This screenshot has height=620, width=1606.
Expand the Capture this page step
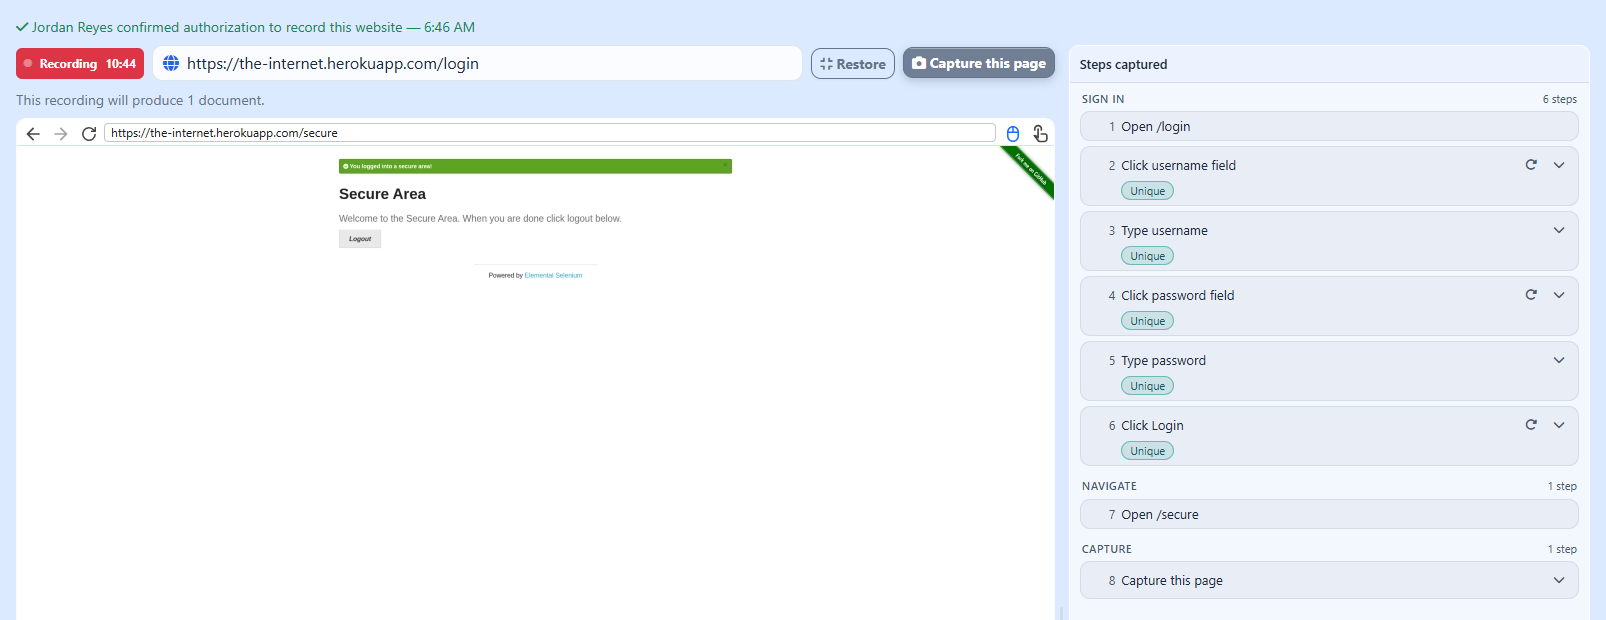(x=1559, y=580)
